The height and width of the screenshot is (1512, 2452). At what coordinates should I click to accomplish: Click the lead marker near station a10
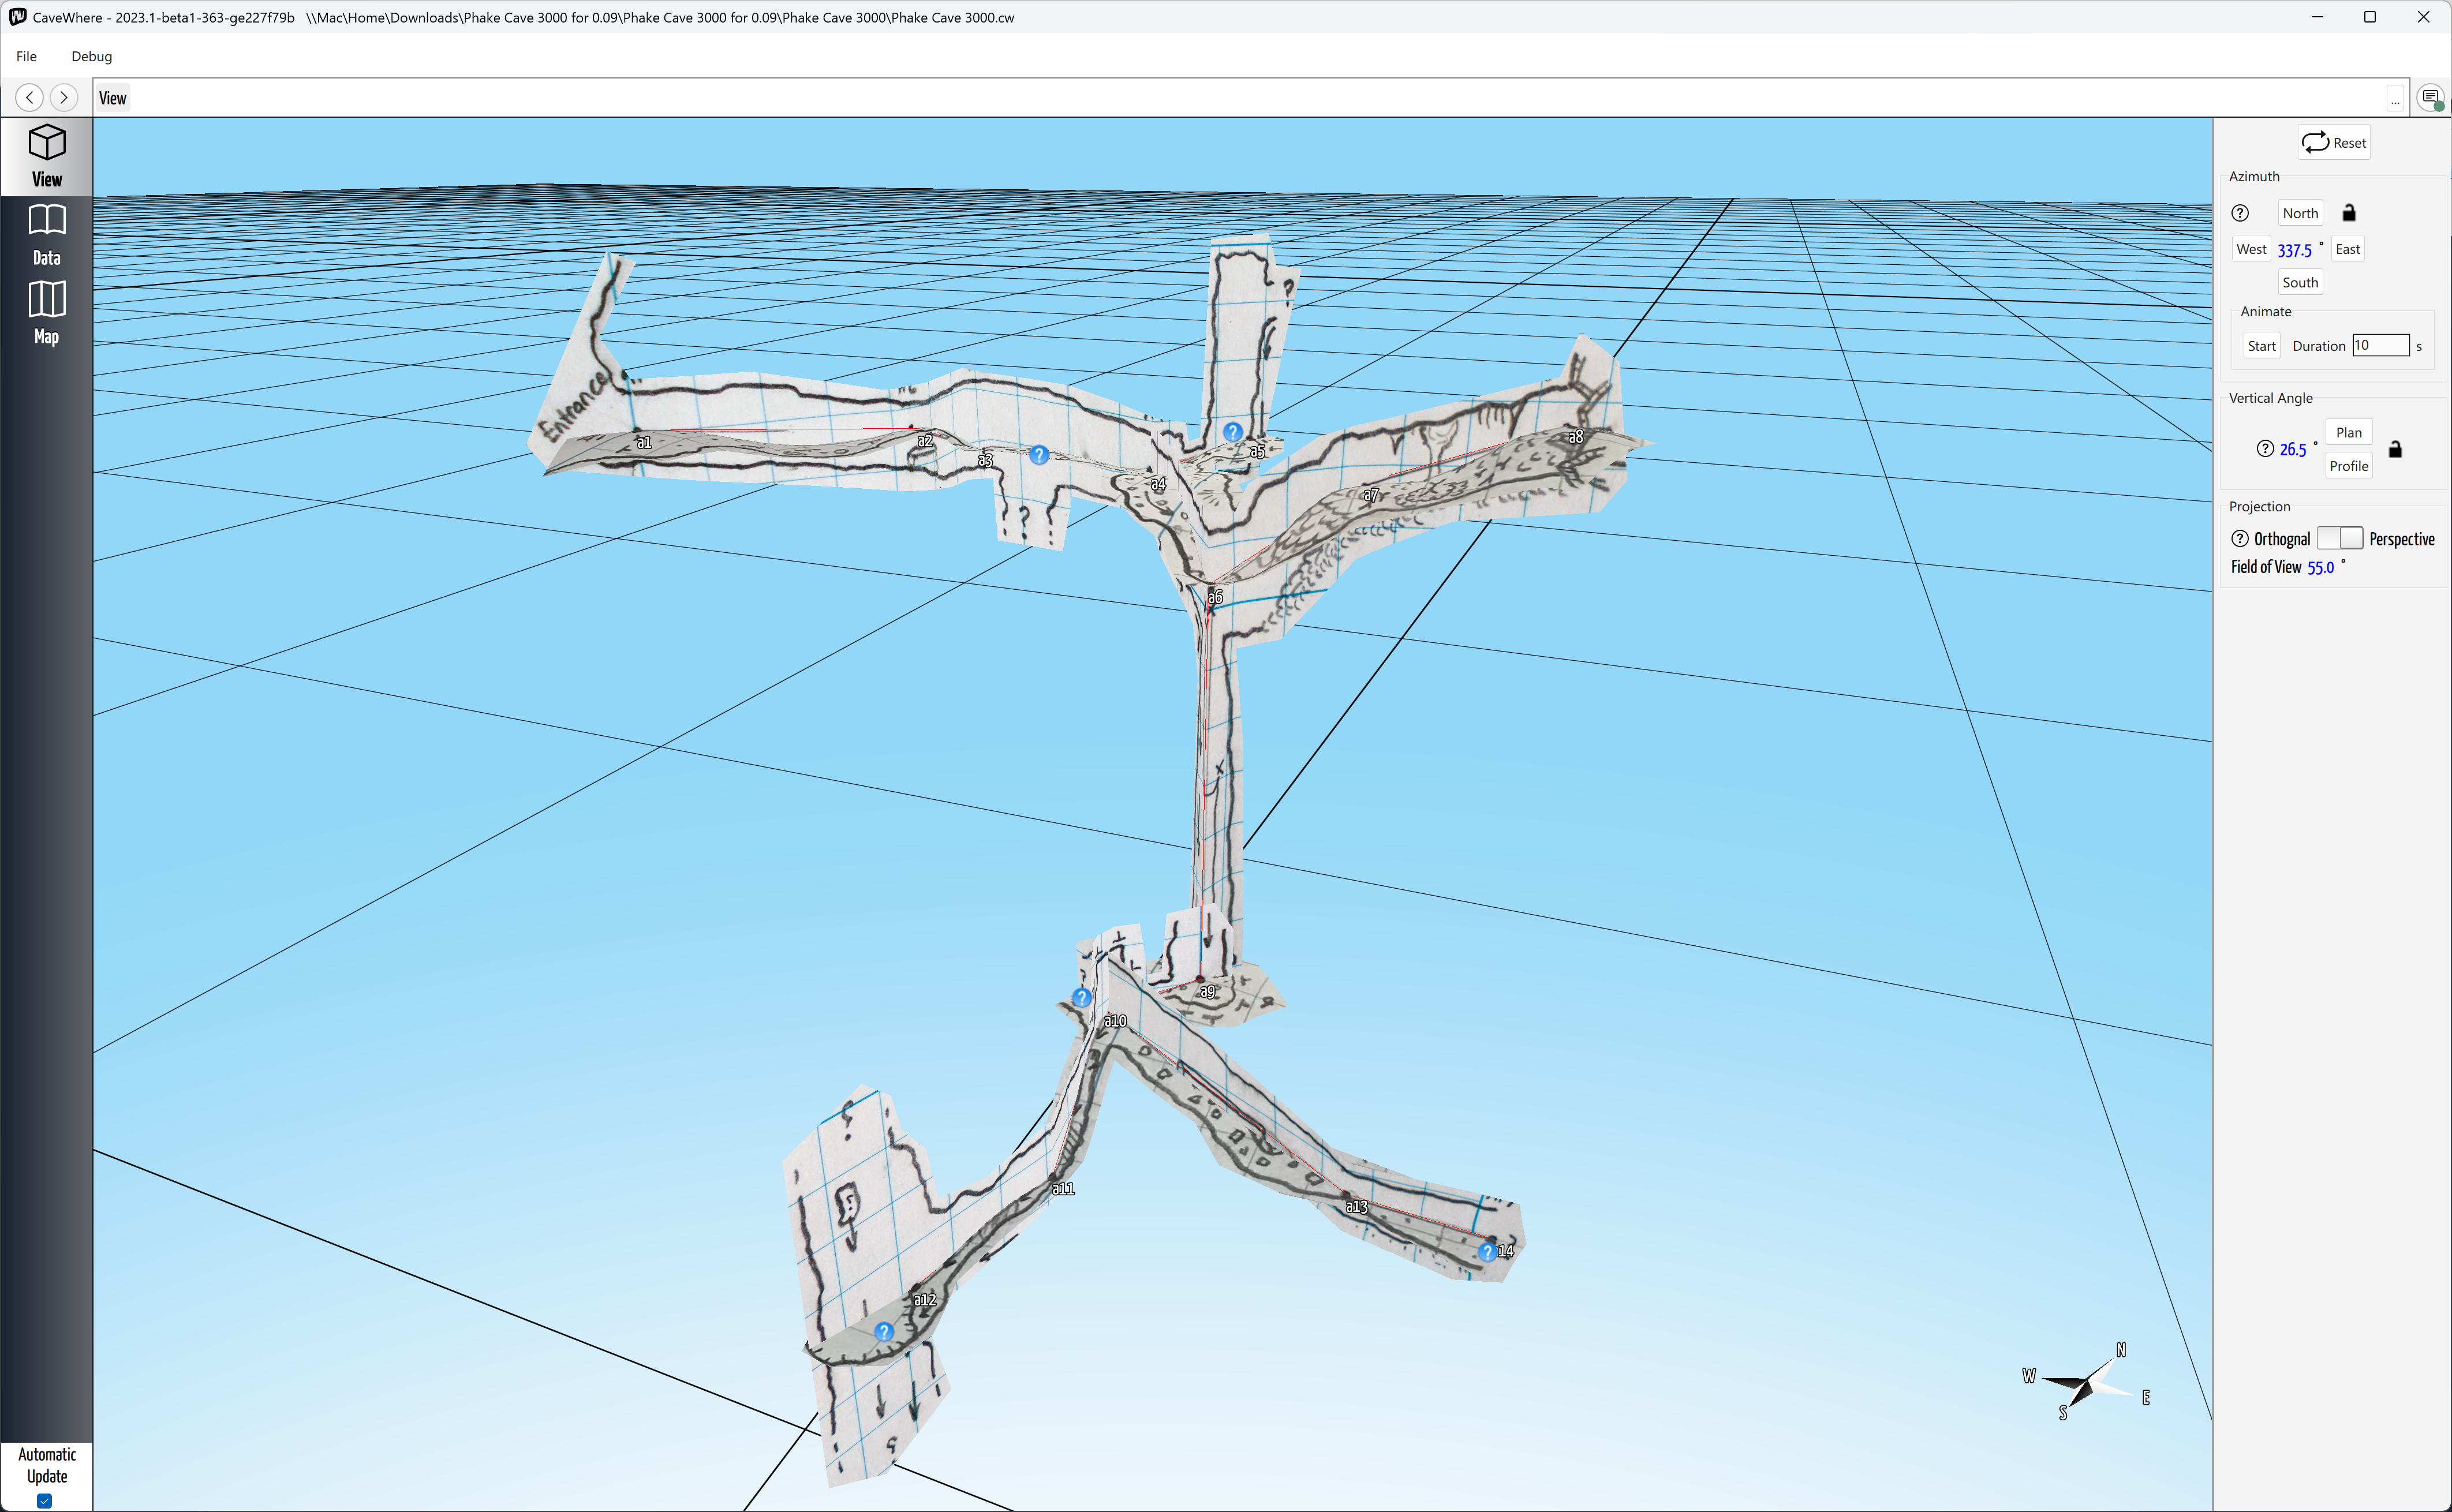pyautogui.click(x=1081, y=998)
